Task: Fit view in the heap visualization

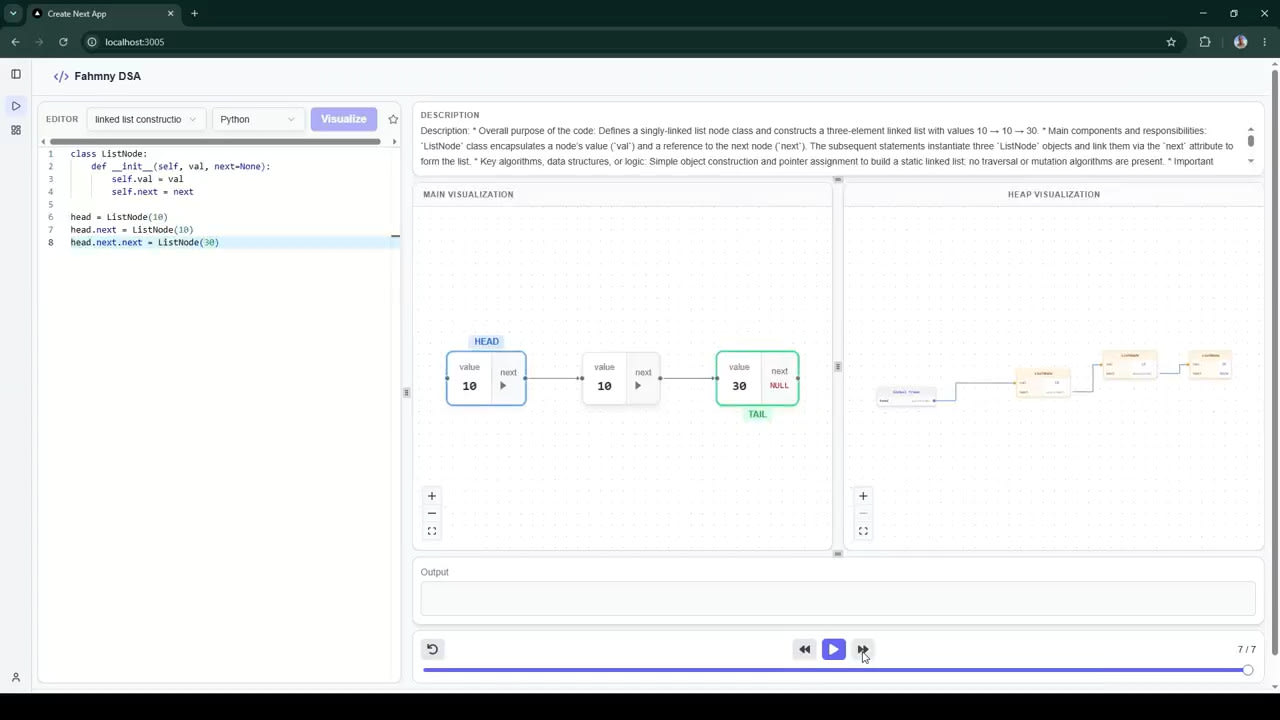Action: 863,531
